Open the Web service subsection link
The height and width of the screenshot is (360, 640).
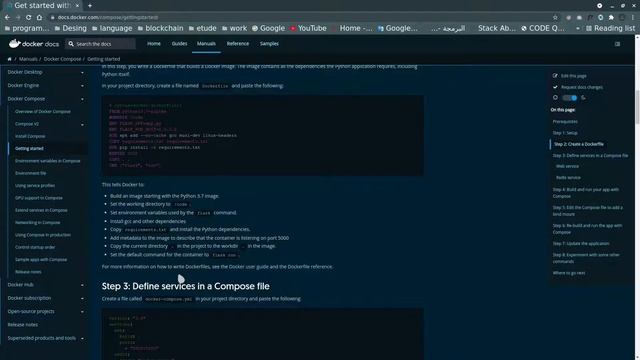[x=567, y=167]
